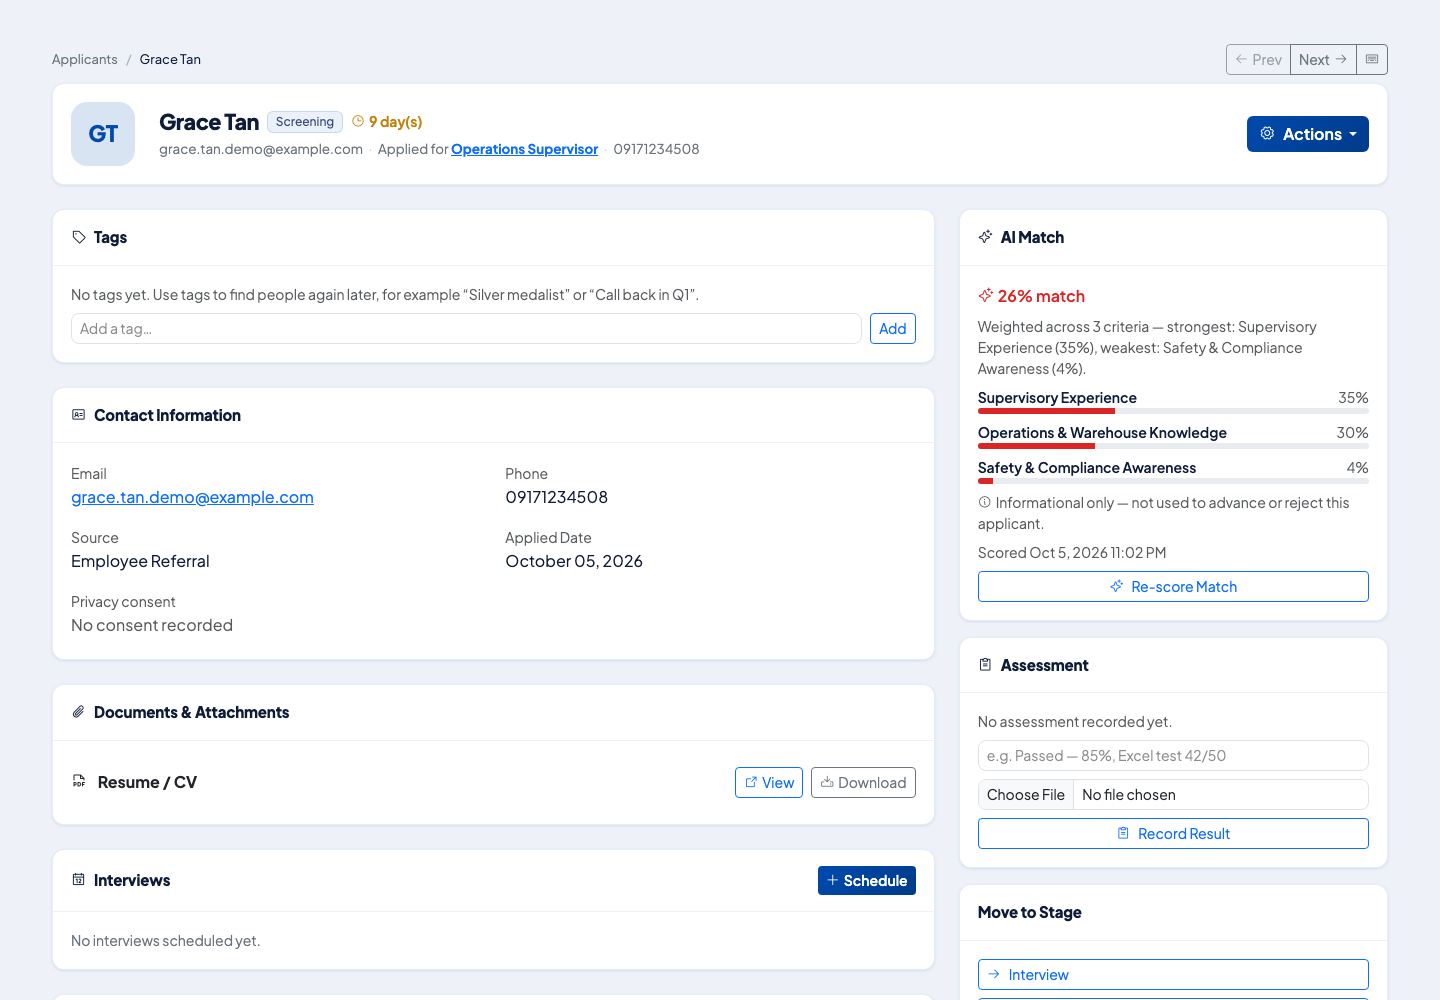Click the Add tag button
The width and height of the screenshot is (1440, 1000).
pyautogui.click(x=893, y=329)
